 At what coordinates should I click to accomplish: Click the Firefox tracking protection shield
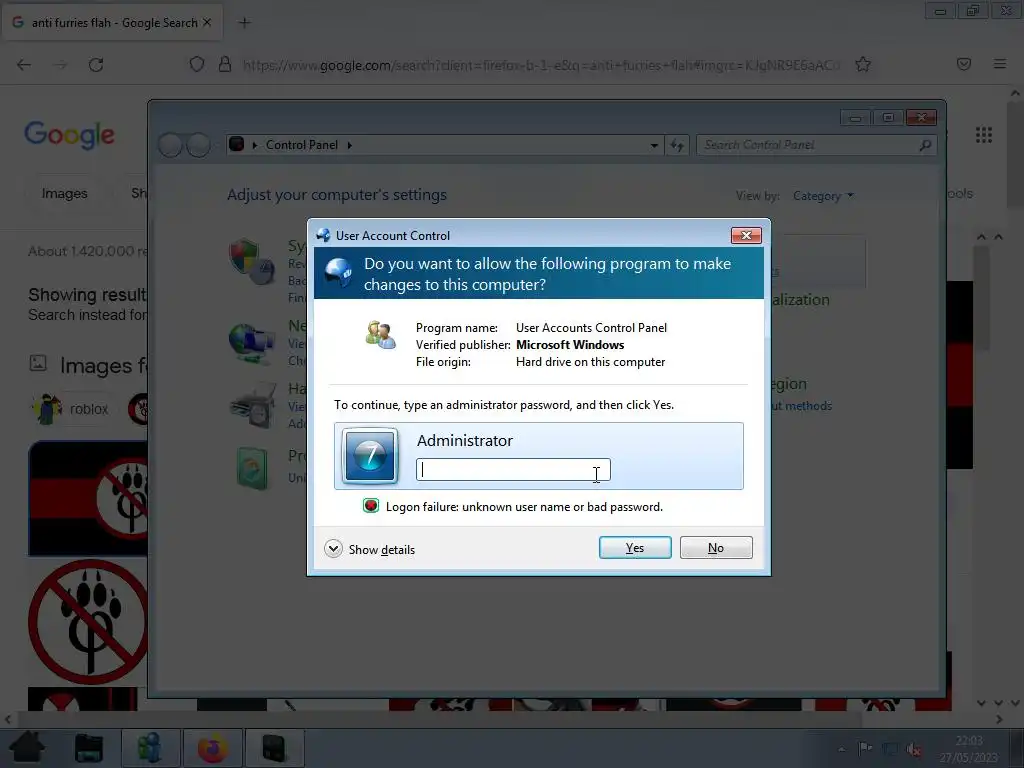tap(197, 64)
